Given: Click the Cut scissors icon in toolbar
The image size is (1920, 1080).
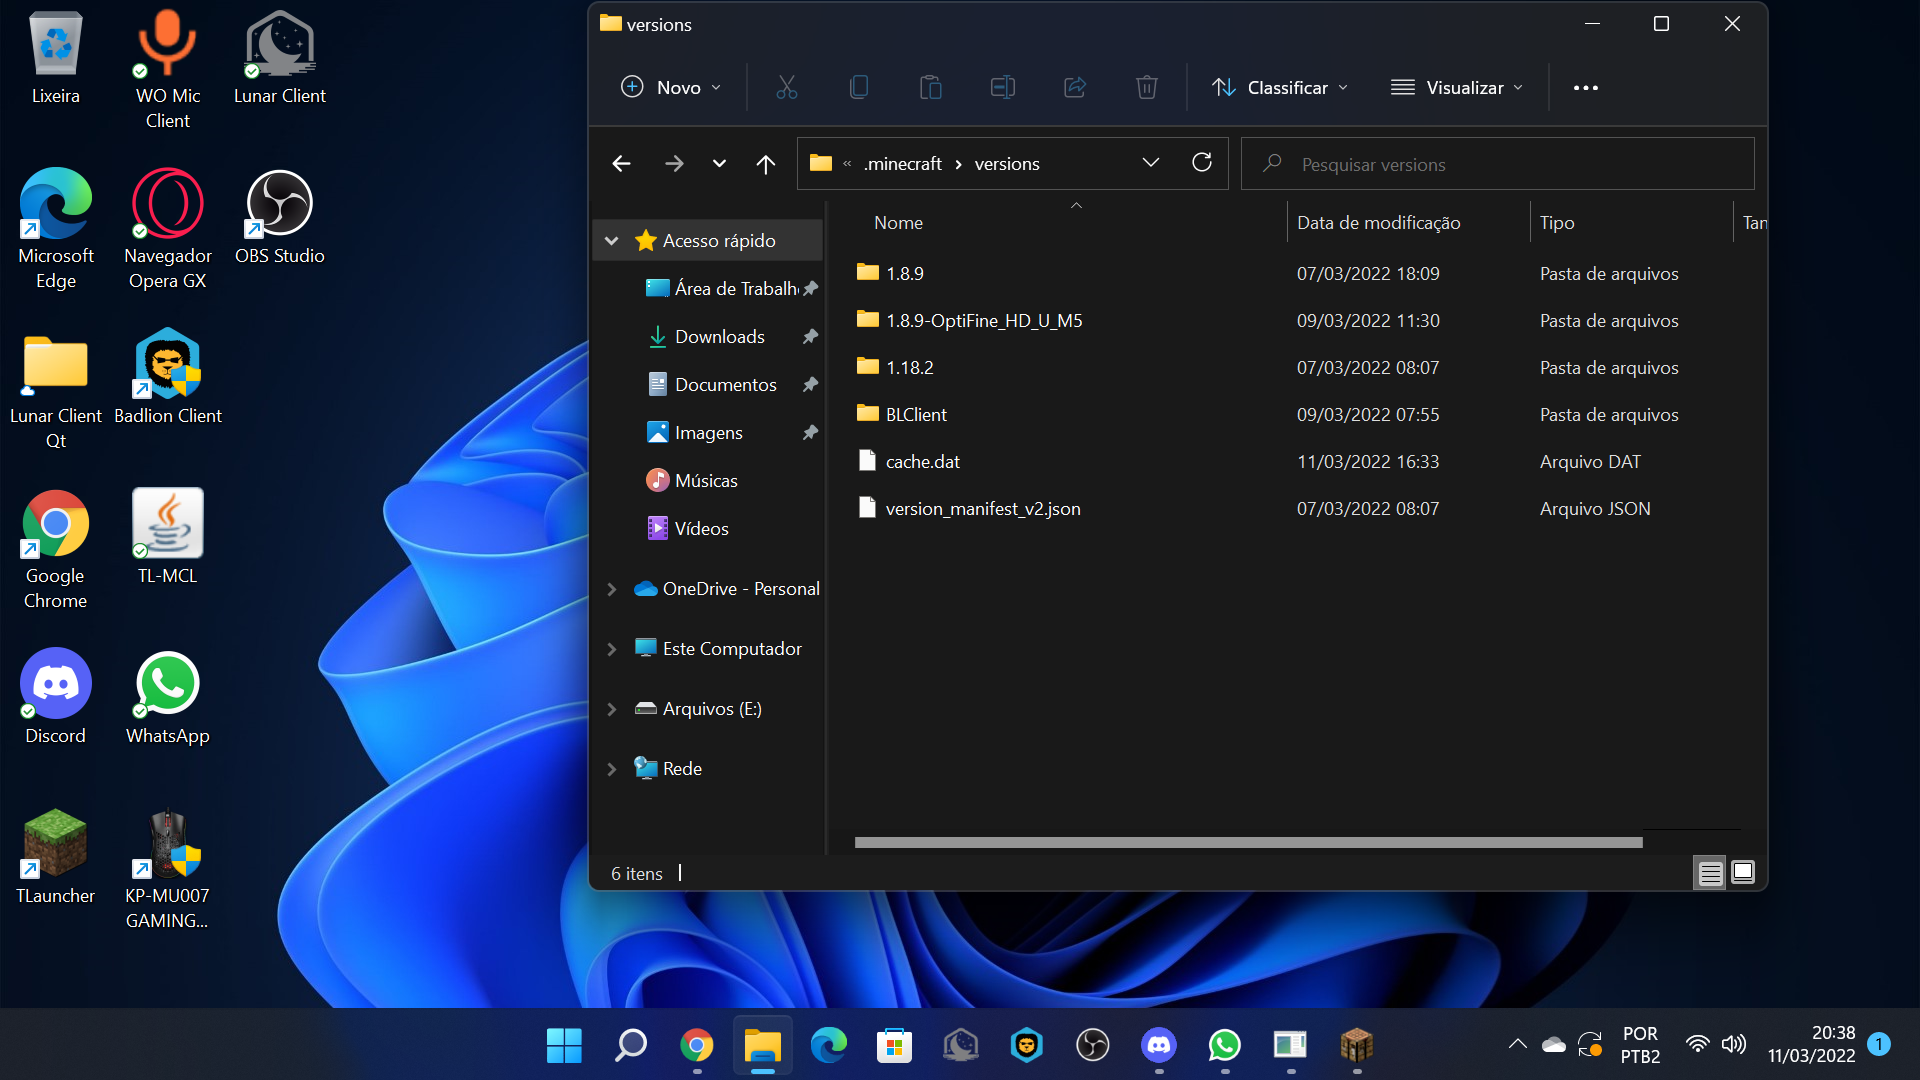Looking at the screenshot, I should click(787, 88).
